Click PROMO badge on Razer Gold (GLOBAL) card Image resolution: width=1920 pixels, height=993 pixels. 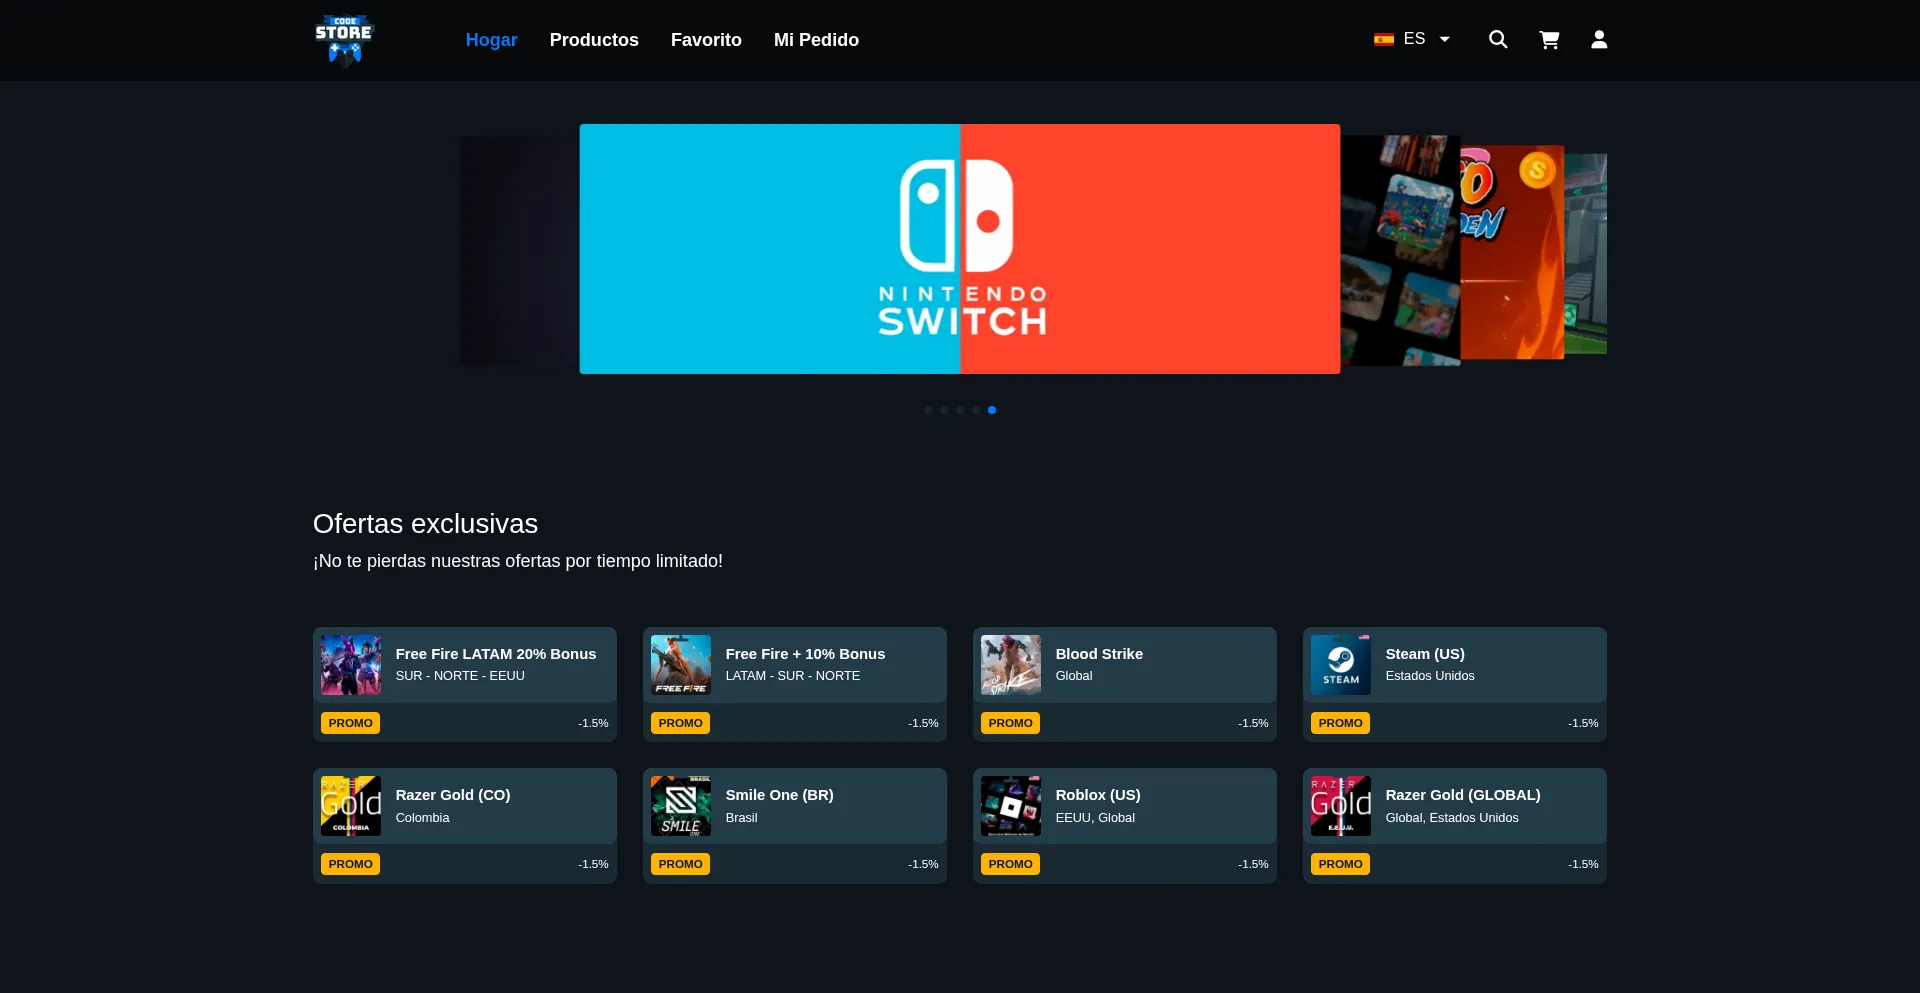1340,864
